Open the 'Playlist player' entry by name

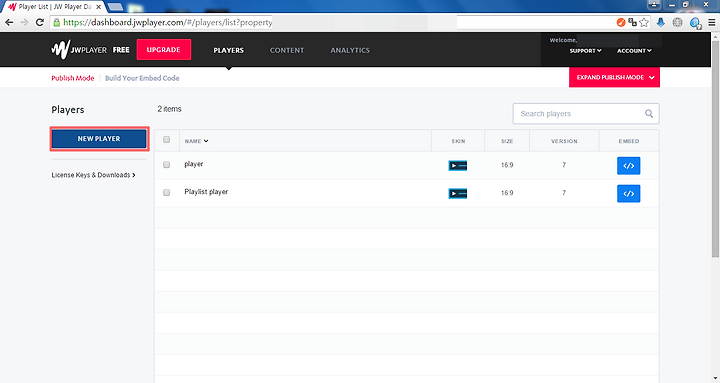click(206, 192)
